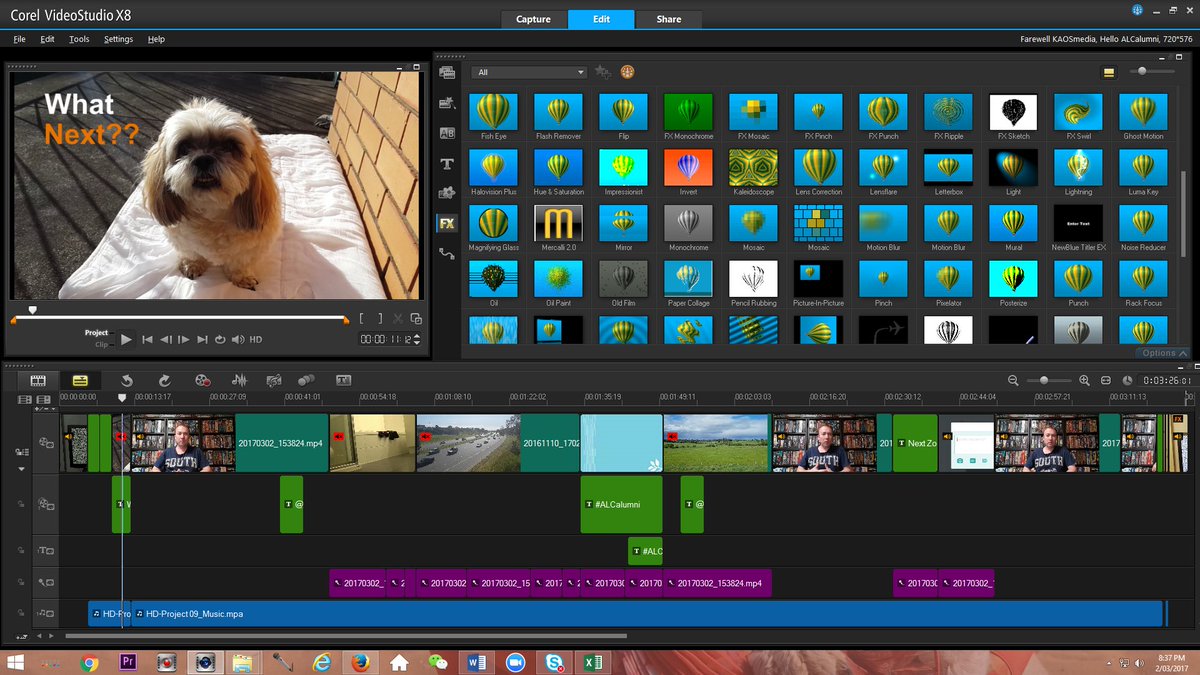Image resolution: width=1200 pixels, height=675 pixels.
Task: Open the Help menu
Action: pyautogui.click(x=156, y=39)
